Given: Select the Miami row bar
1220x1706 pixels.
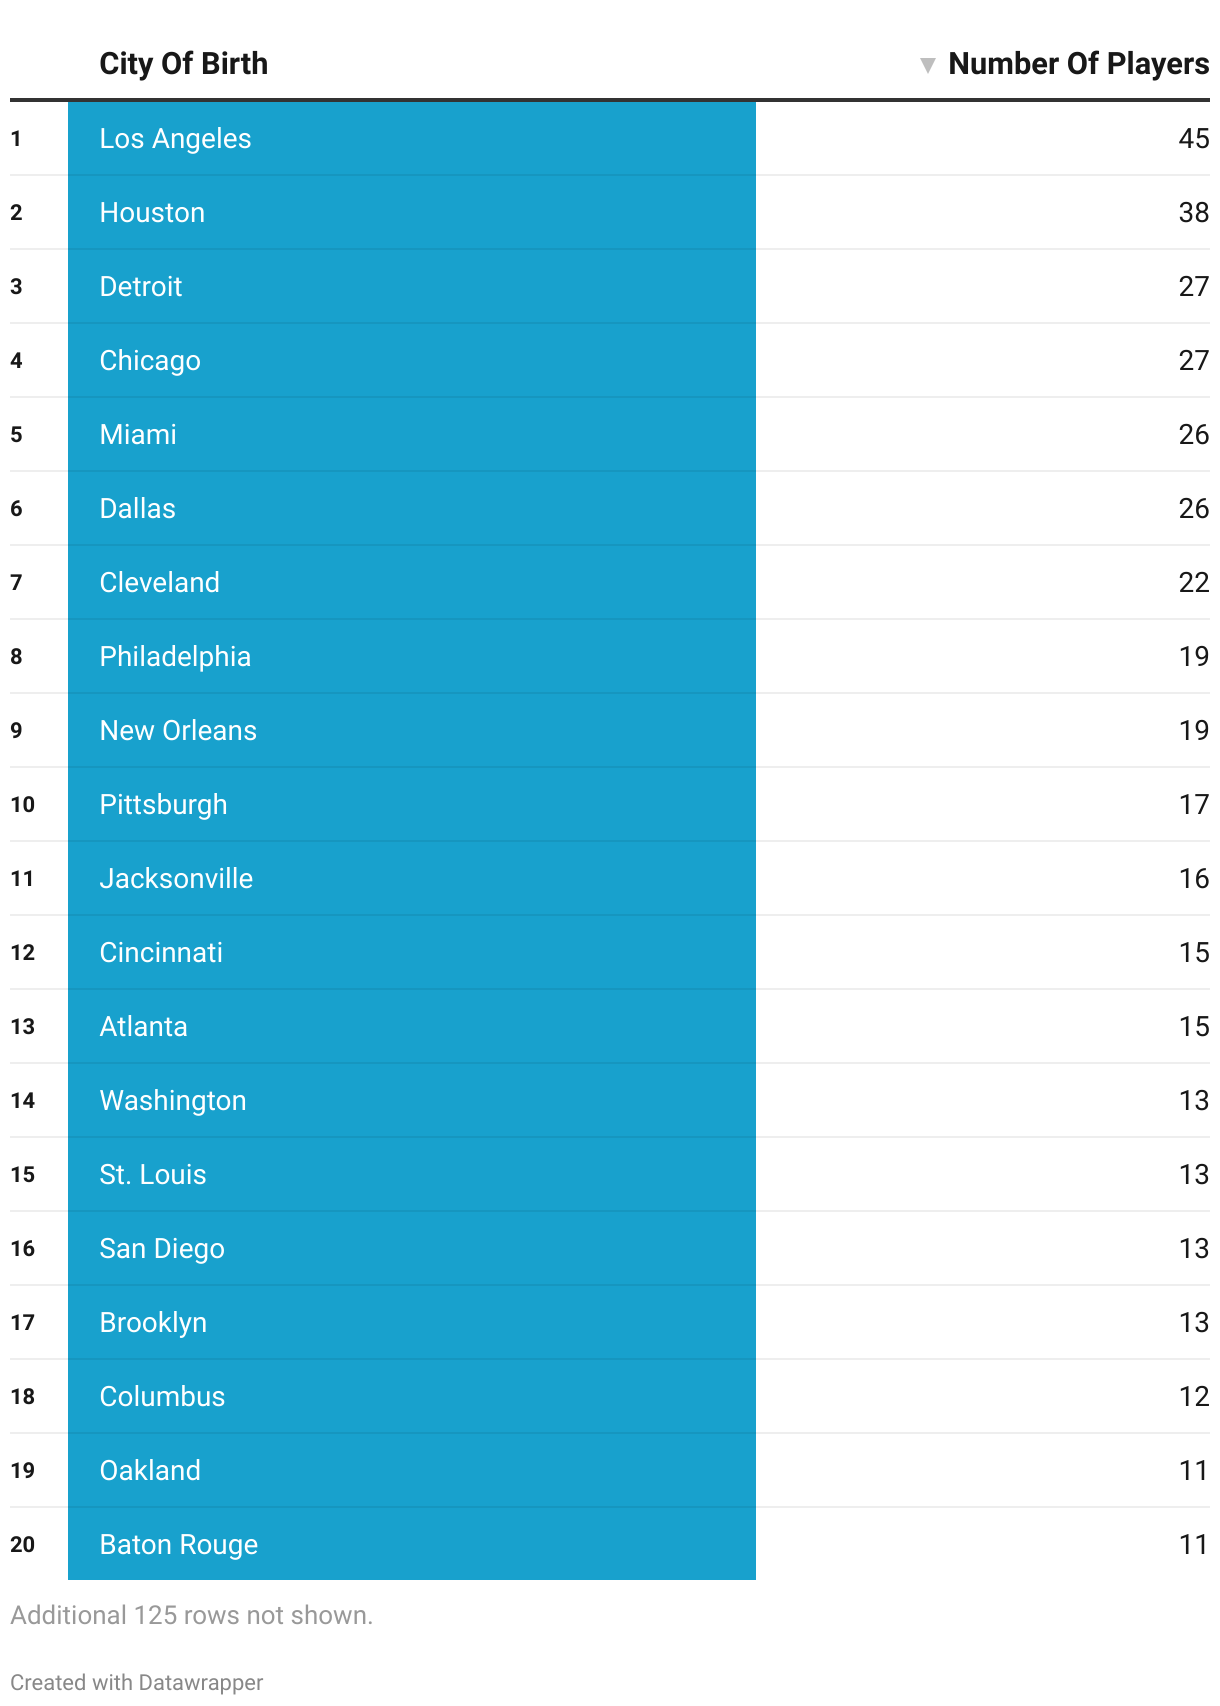Looking at the screenshot, I should click(412, 435).
